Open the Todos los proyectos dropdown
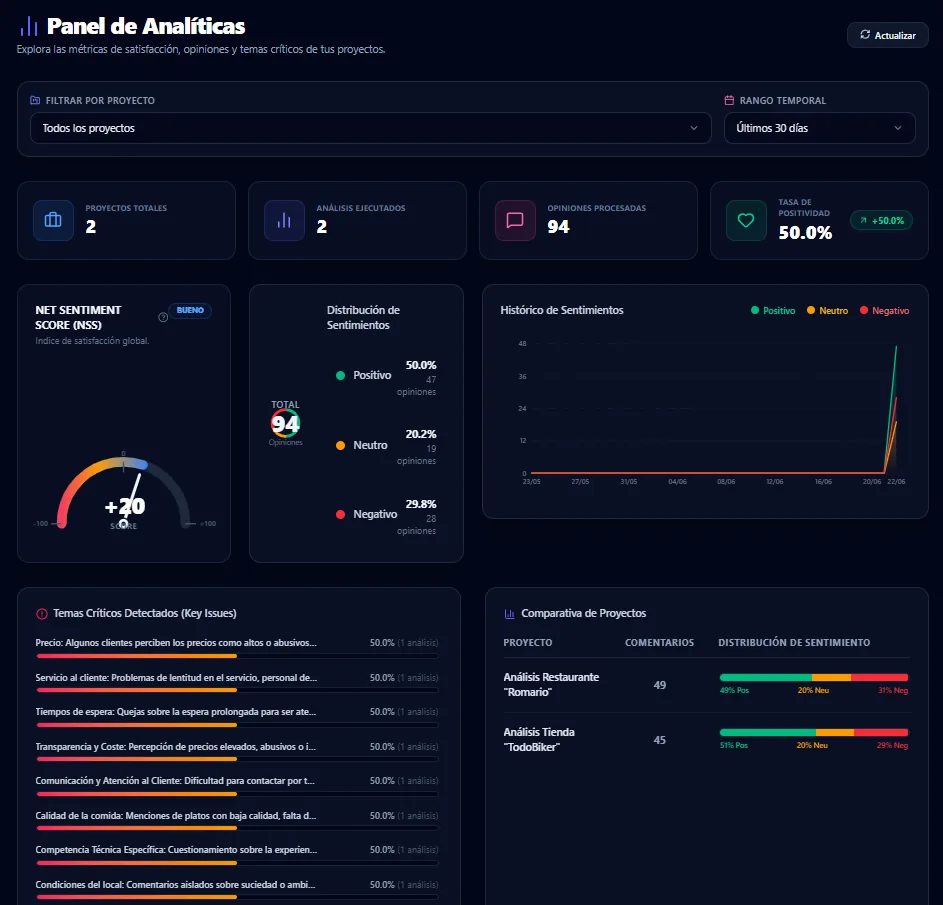This screenshot has height=905, width=943. 370,128
